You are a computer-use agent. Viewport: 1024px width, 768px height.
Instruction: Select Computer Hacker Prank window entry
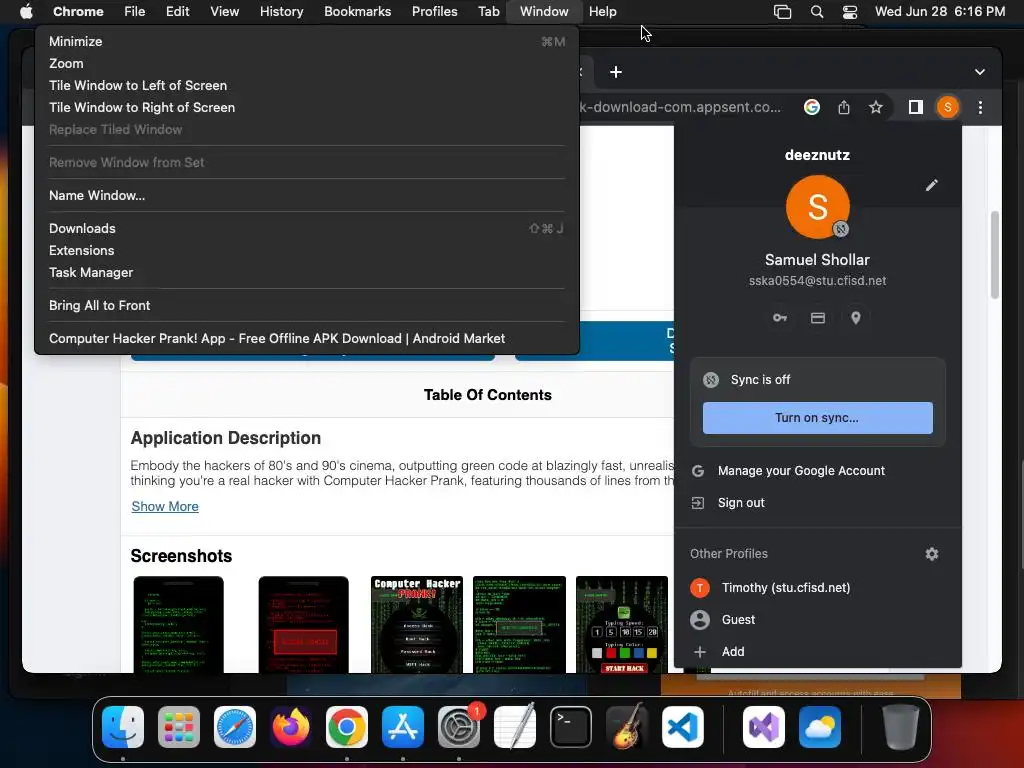(x=307, y=338)
